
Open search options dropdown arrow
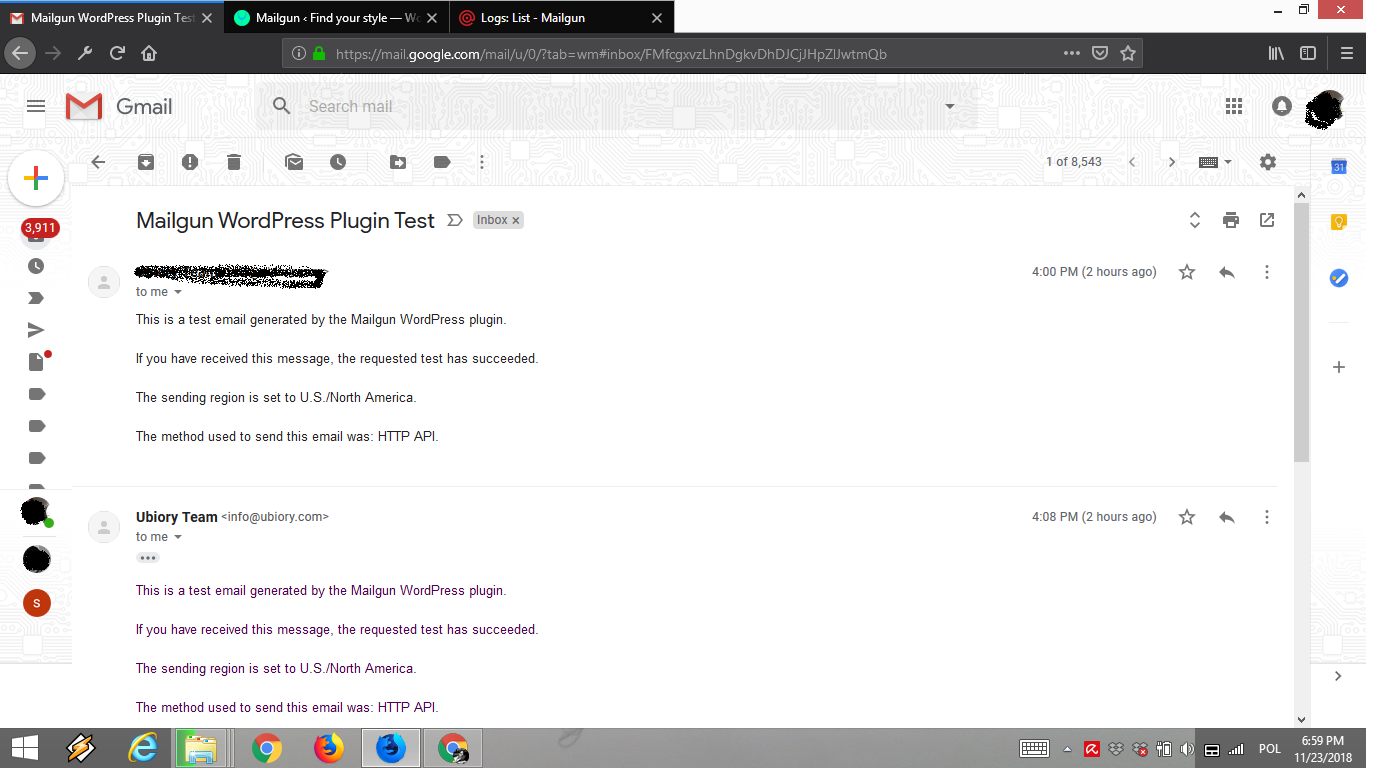click(950, 106)
